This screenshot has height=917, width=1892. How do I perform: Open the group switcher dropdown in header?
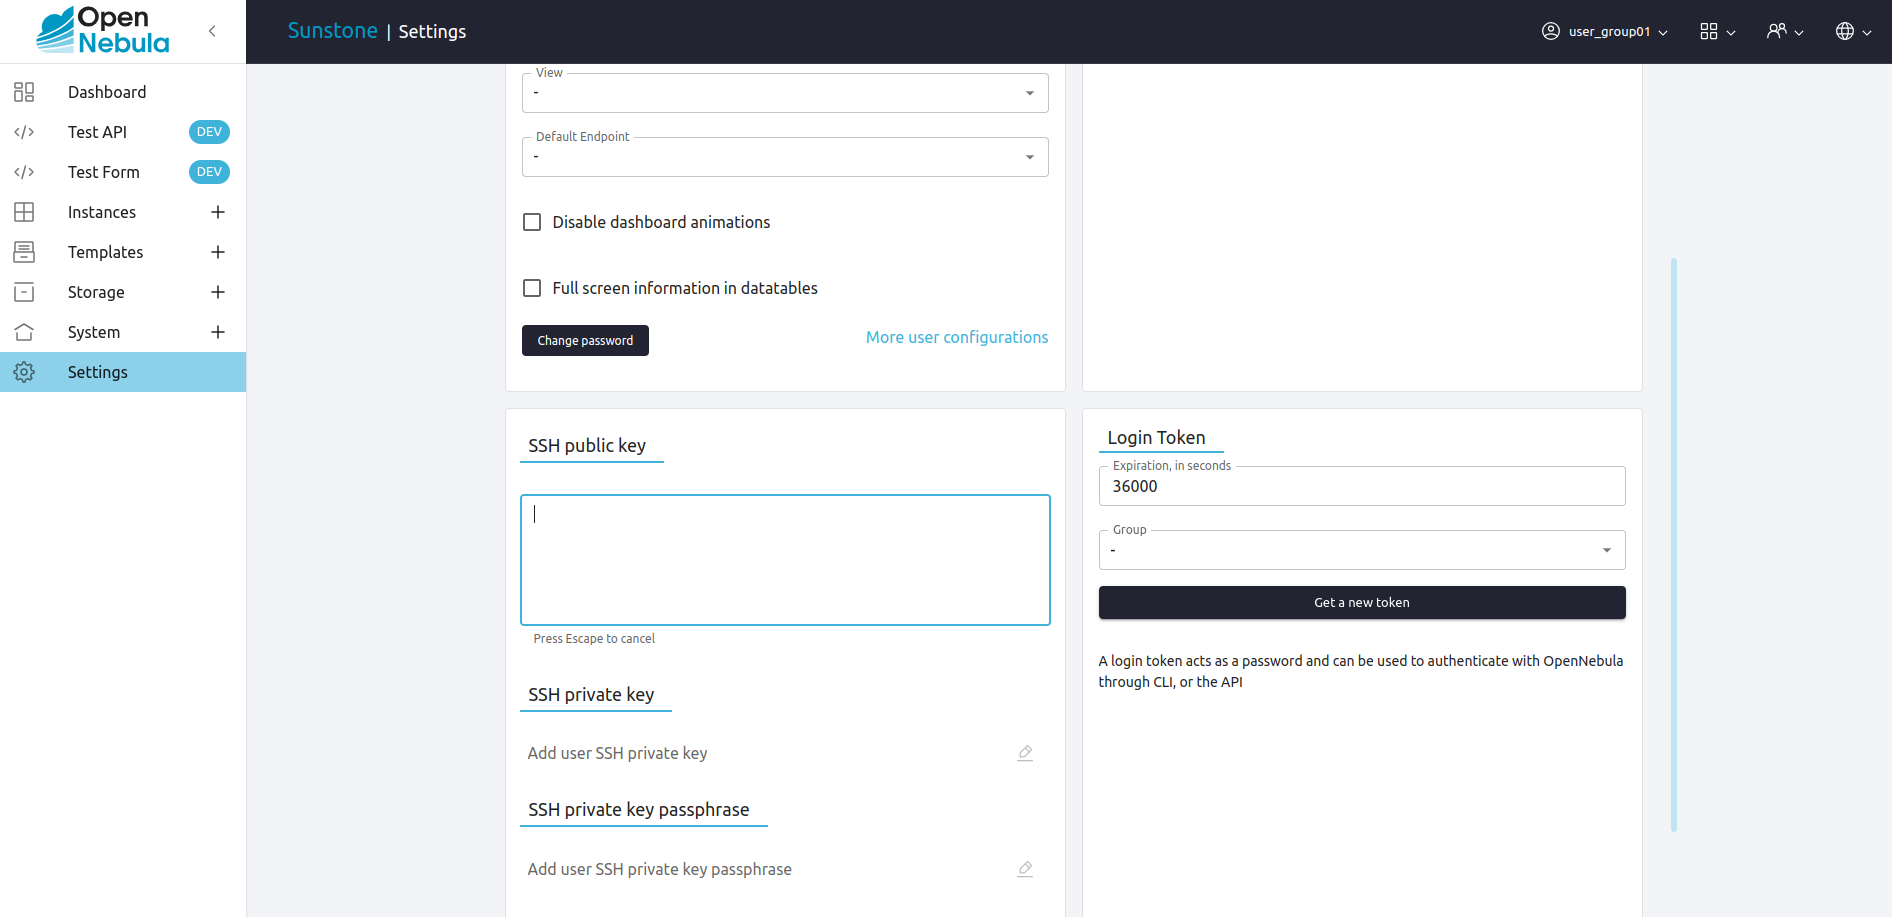point(1785,31)
